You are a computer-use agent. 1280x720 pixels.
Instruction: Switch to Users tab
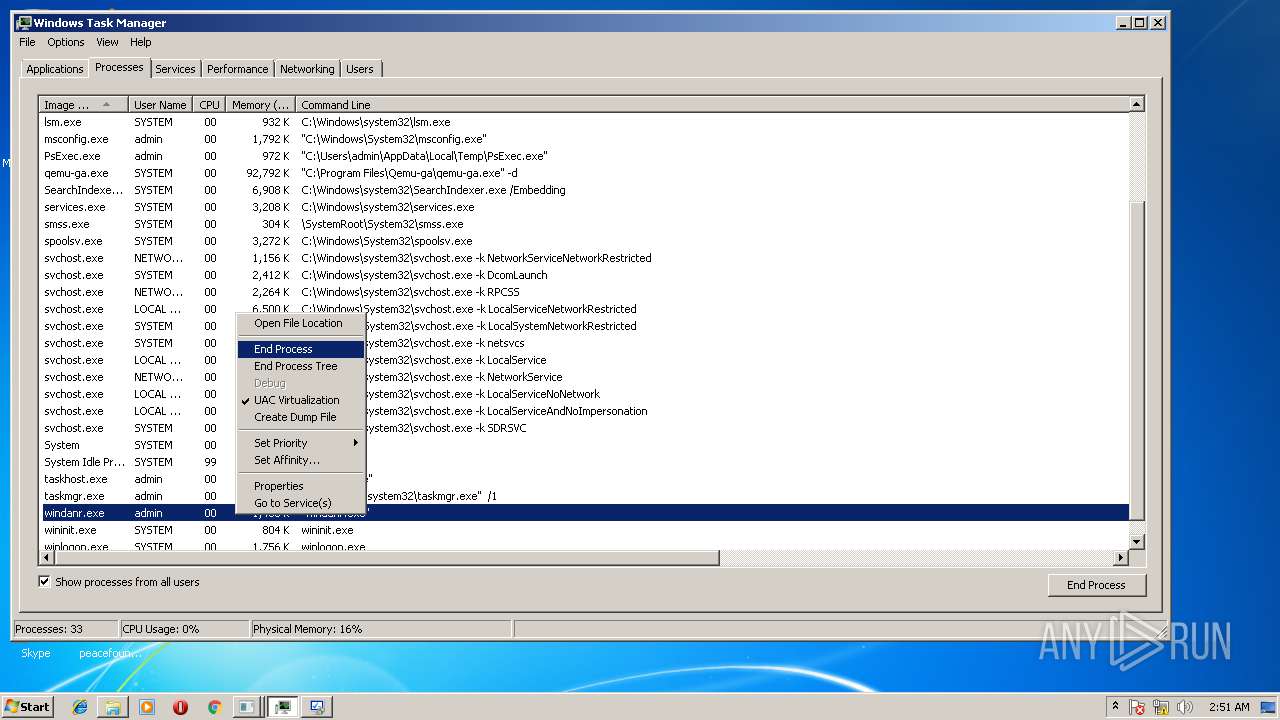[x=360, y=69]
